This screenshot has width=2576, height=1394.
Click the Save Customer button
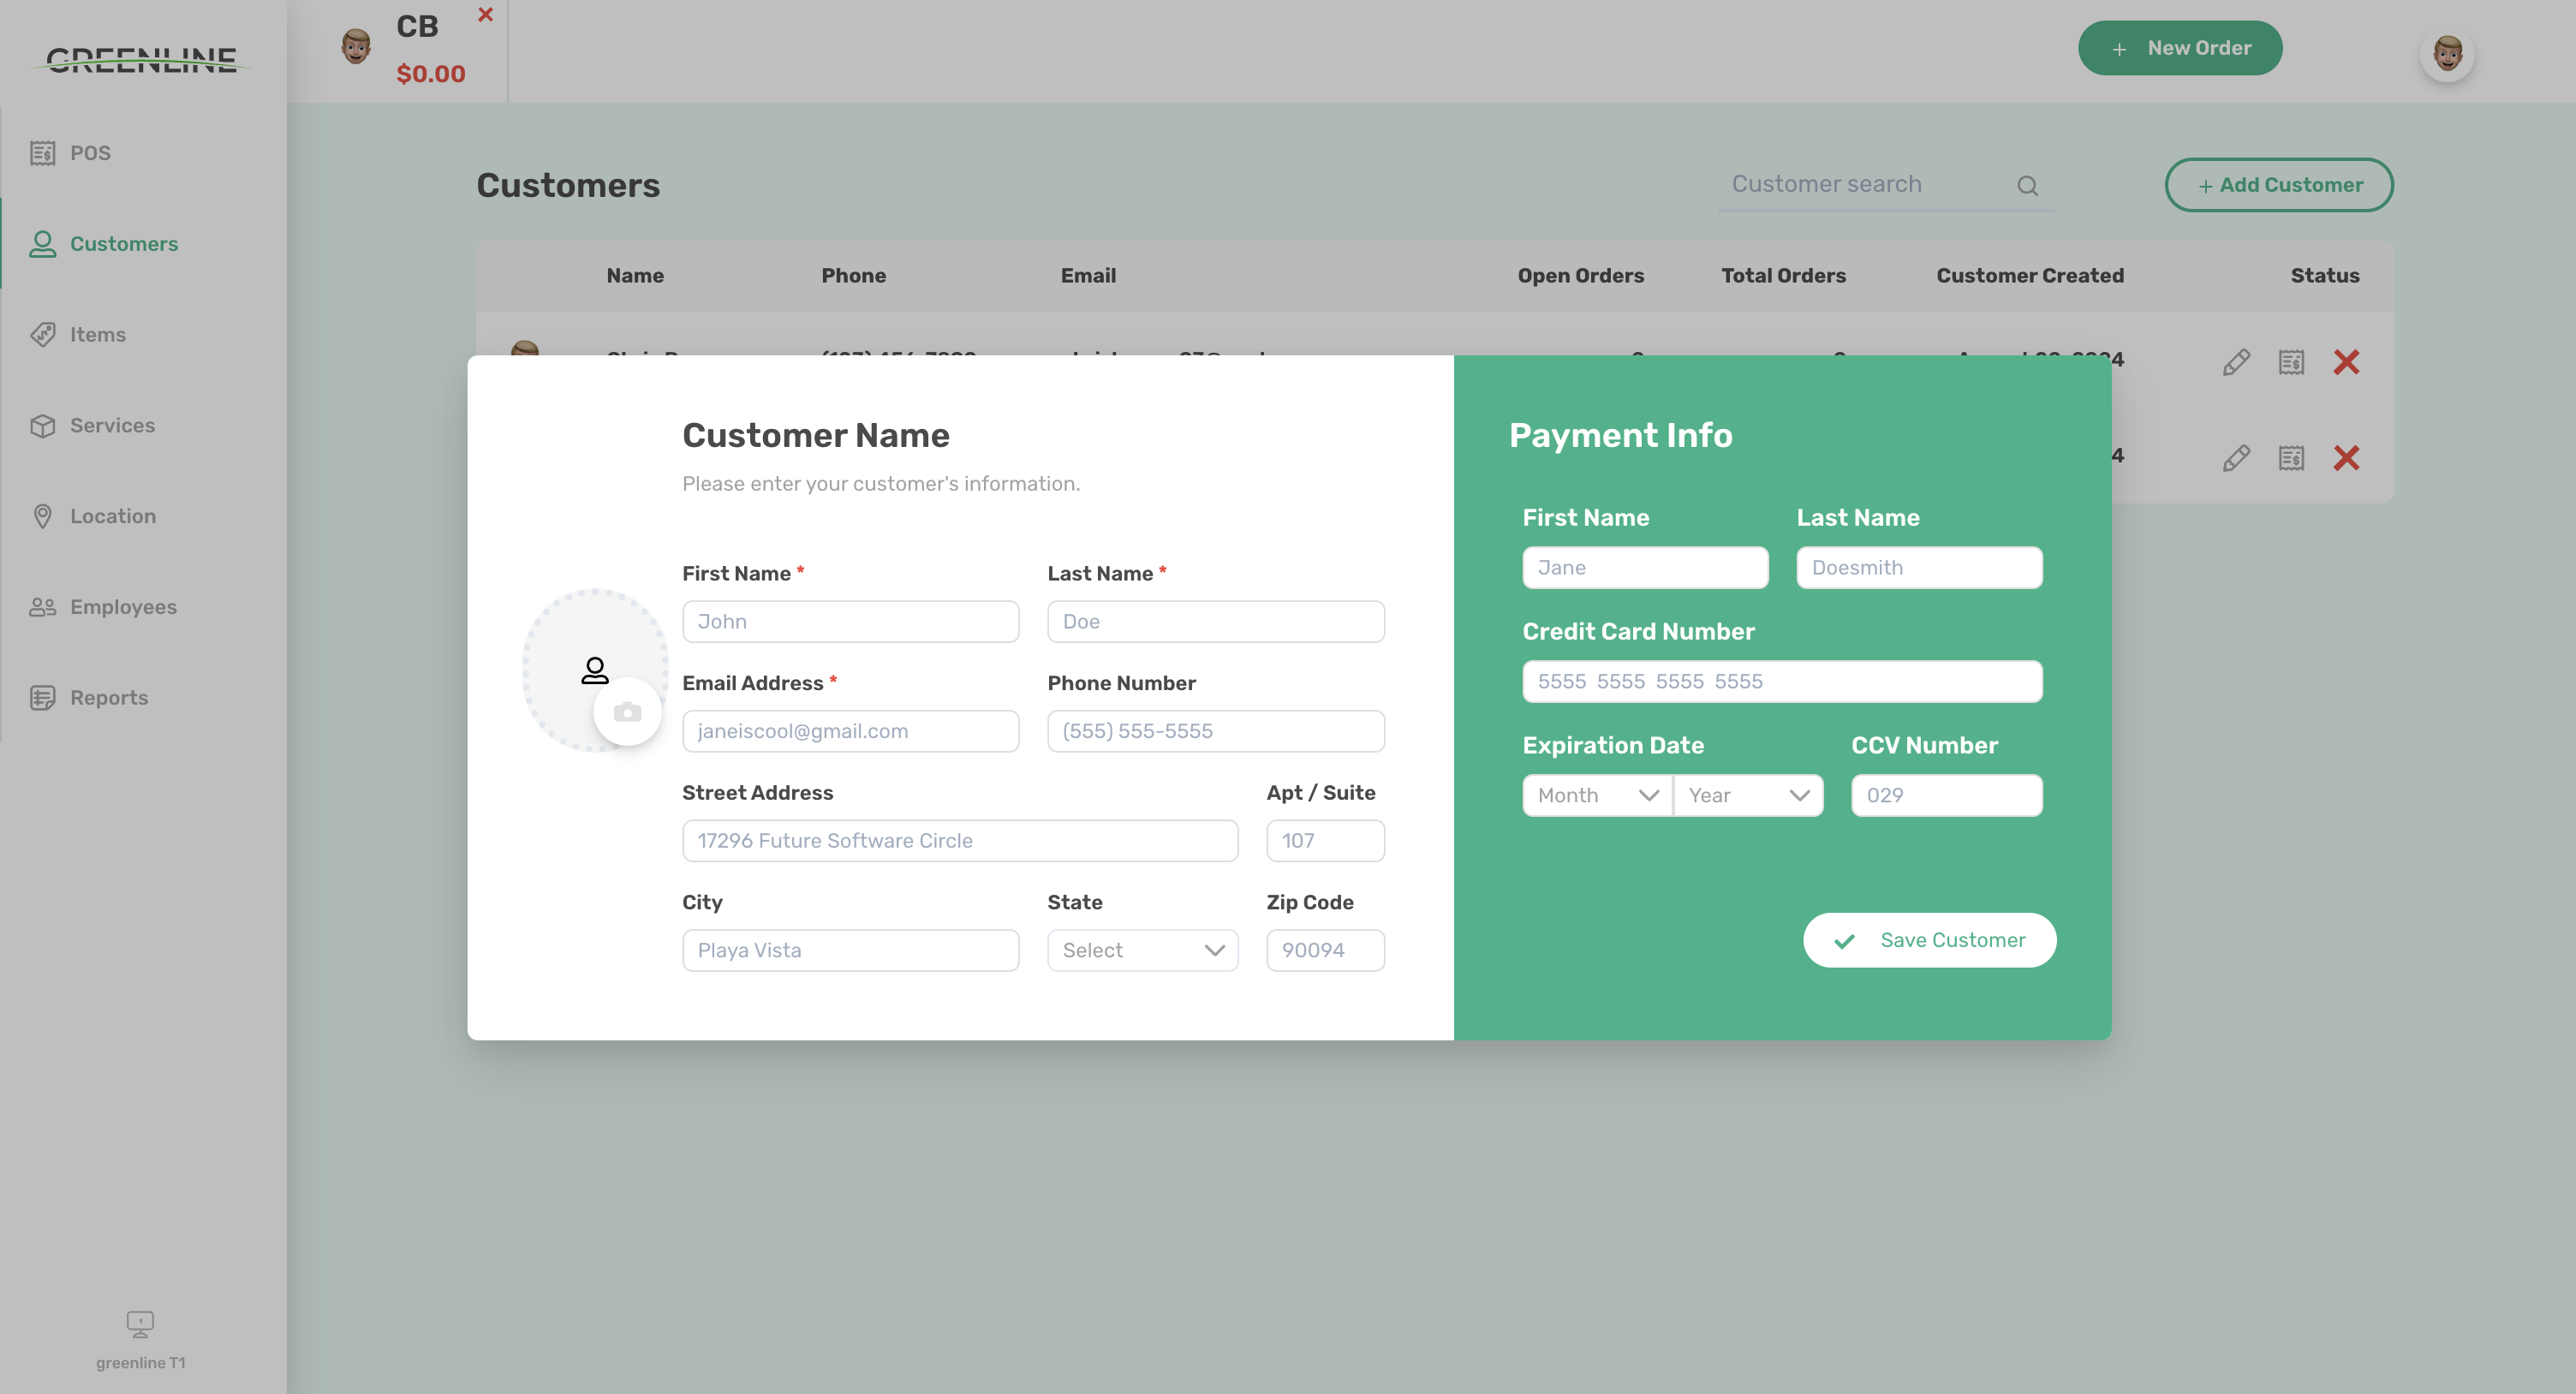[x=1930, y=939]
